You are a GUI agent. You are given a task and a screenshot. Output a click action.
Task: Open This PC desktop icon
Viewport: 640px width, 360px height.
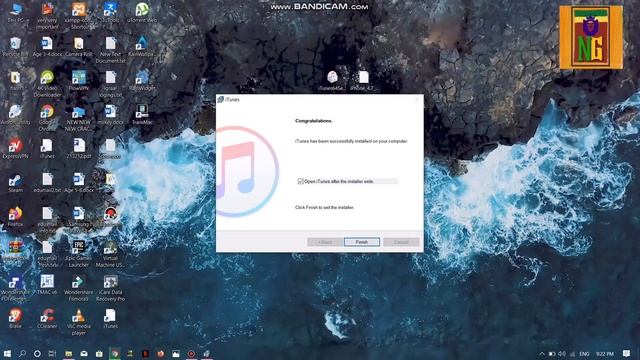coord(16,13)
